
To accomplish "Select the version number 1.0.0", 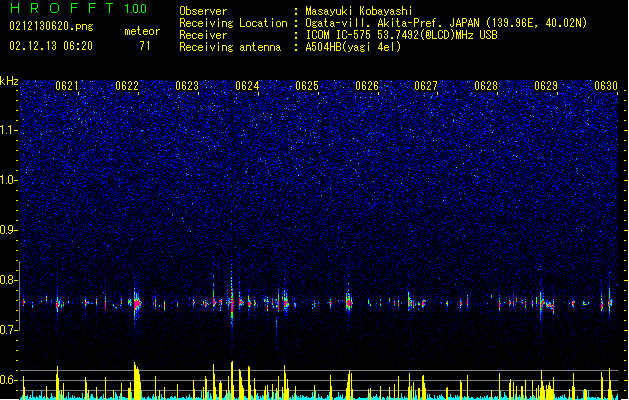I will pos(136,8).
